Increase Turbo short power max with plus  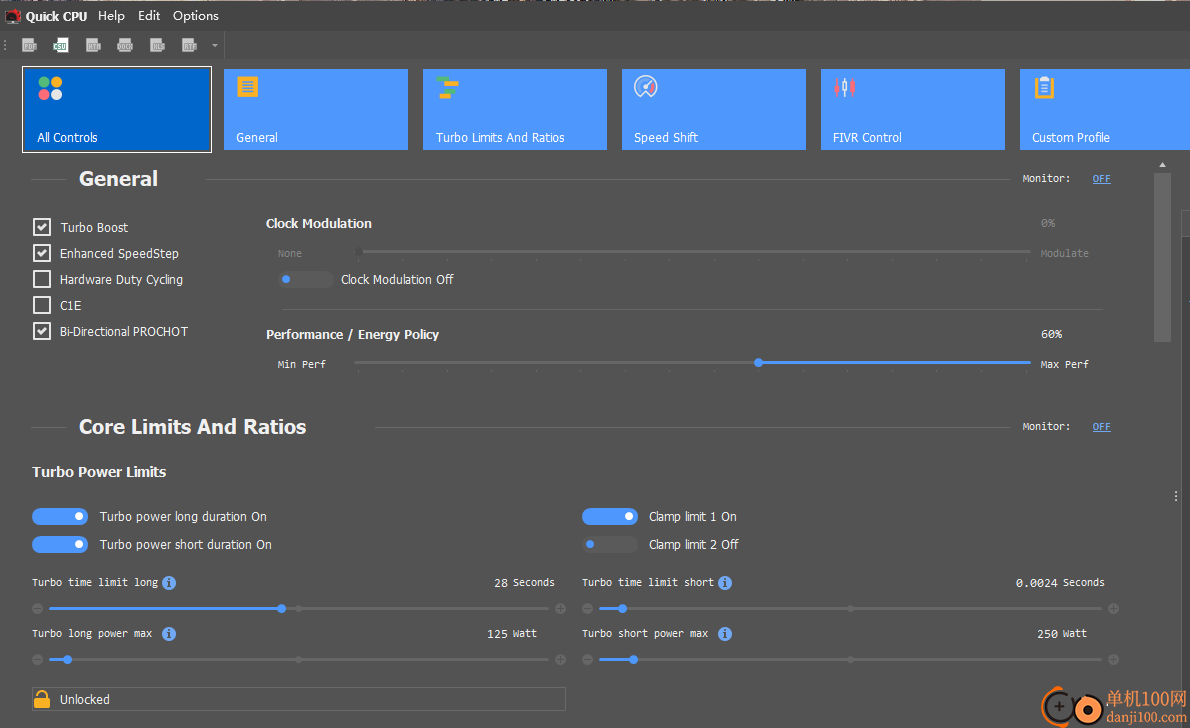coord(1113,660)
